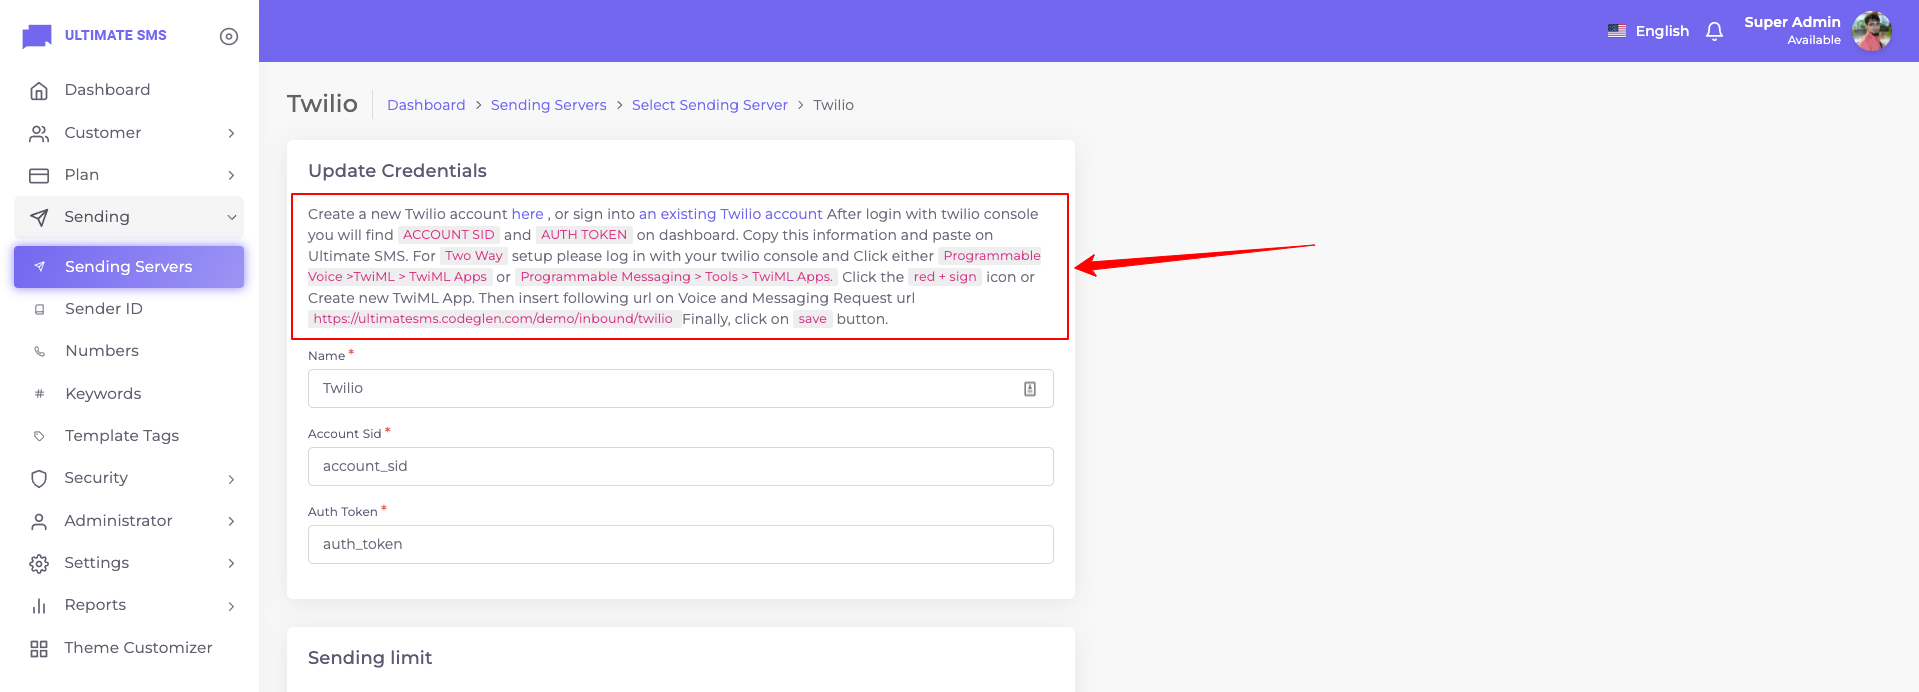Expand the Customer submenu chevron
This screenshot has width=1919, height=692.
[231, 133]
